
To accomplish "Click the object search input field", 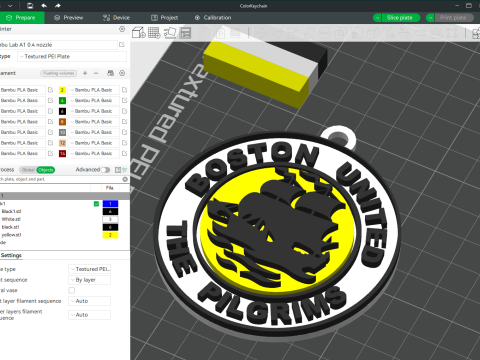I will (x=60, y=179).
